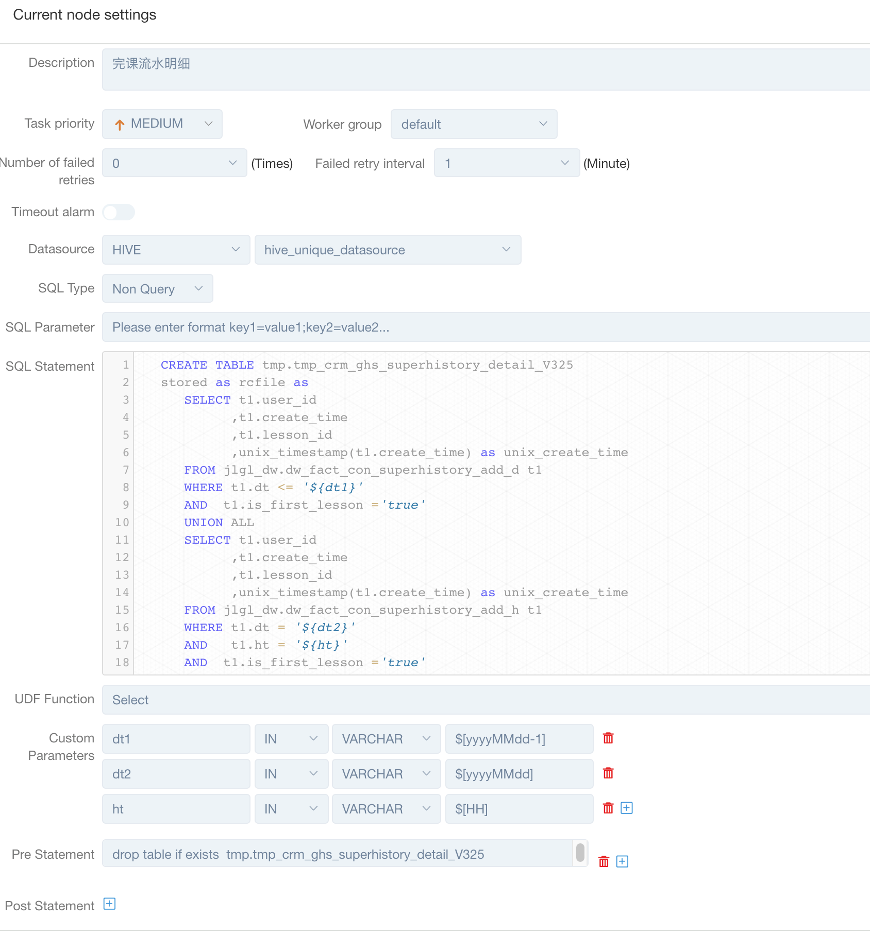Open the SQL Type Non Query dropdown
The image size is (870, 936).
point(158,289)
